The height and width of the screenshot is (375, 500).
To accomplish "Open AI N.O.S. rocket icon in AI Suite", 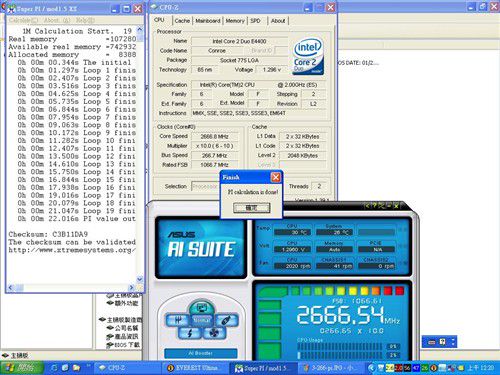I will click(227, 320).
